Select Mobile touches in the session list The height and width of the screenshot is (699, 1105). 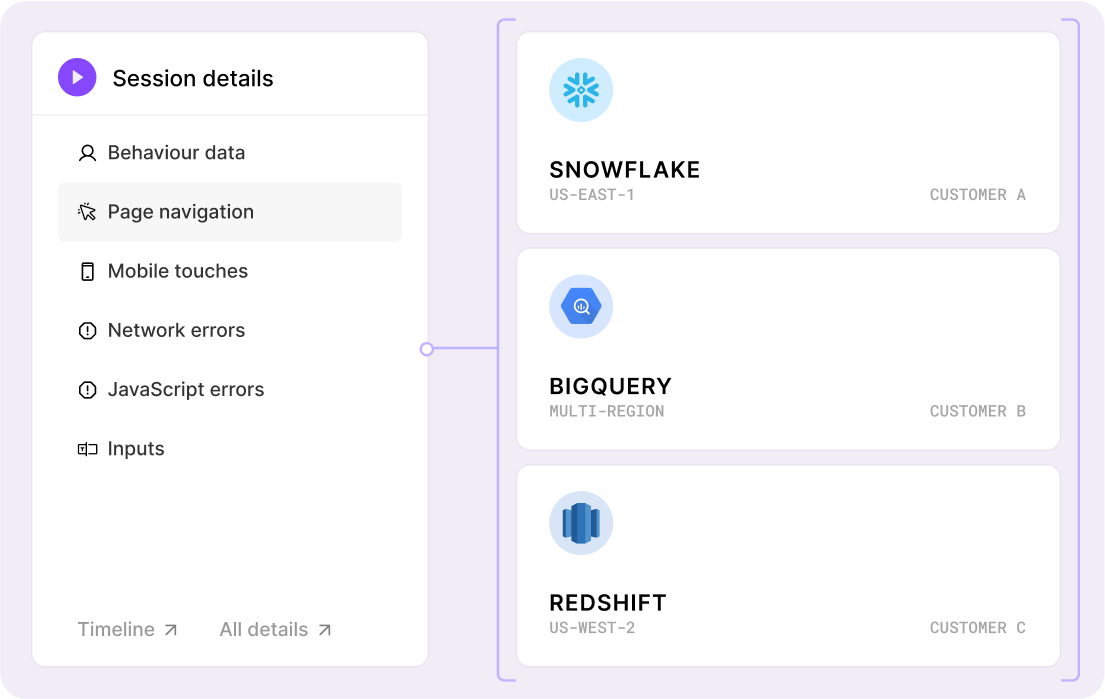tap(177, 271)
